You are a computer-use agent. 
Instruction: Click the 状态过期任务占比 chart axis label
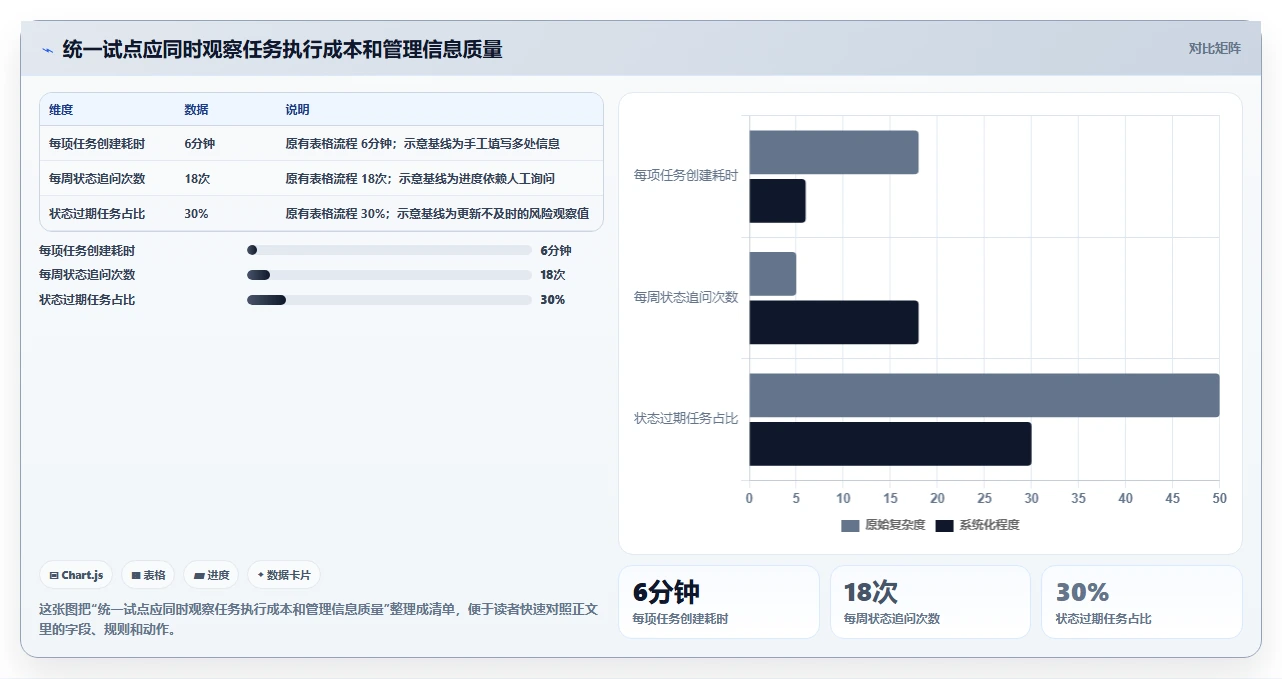point(686,419)
